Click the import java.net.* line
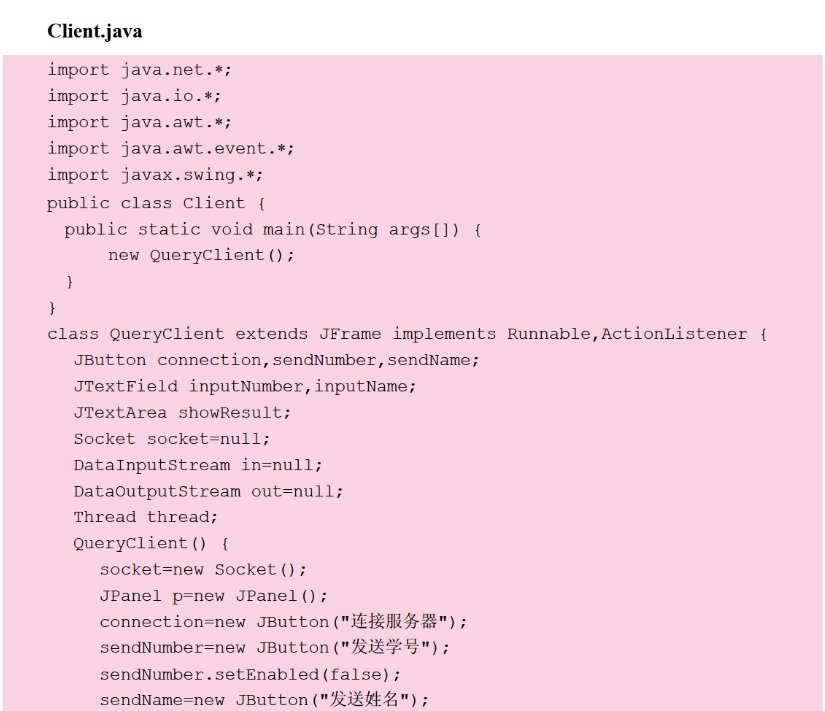The height and width of the screenshot is (711, 825). 139,70
